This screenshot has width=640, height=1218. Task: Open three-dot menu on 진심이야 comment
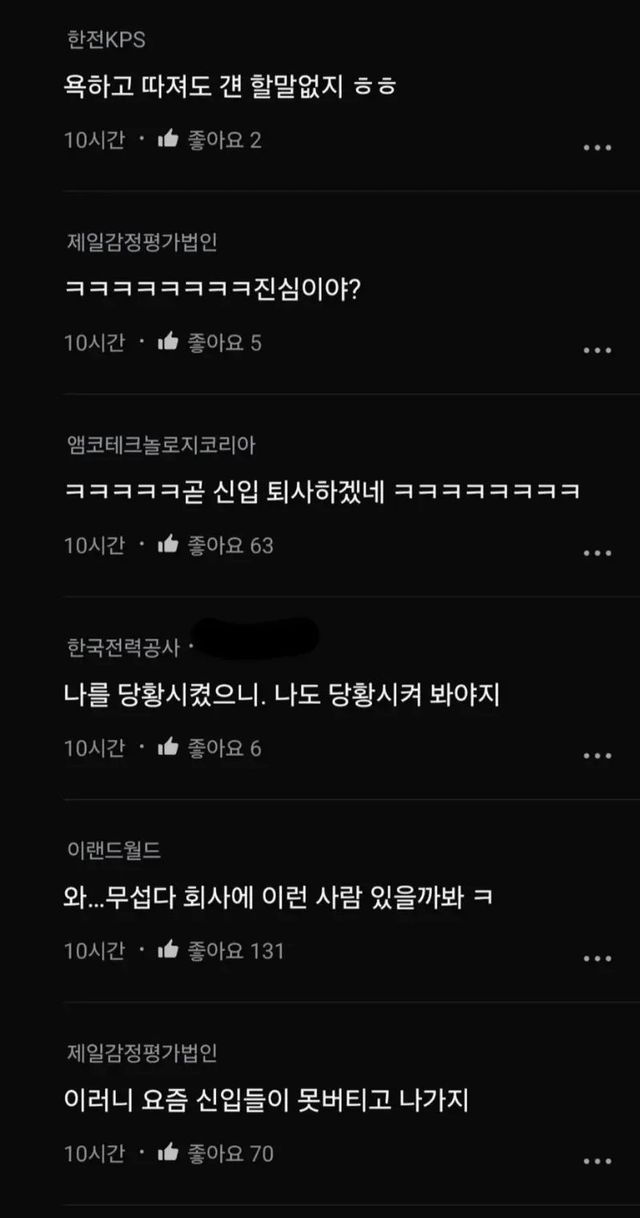tap(597, 350)
